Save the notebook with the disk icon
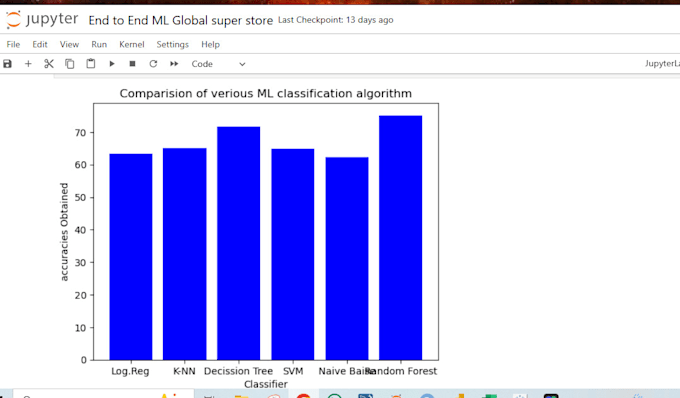 [x=7, y=64]
